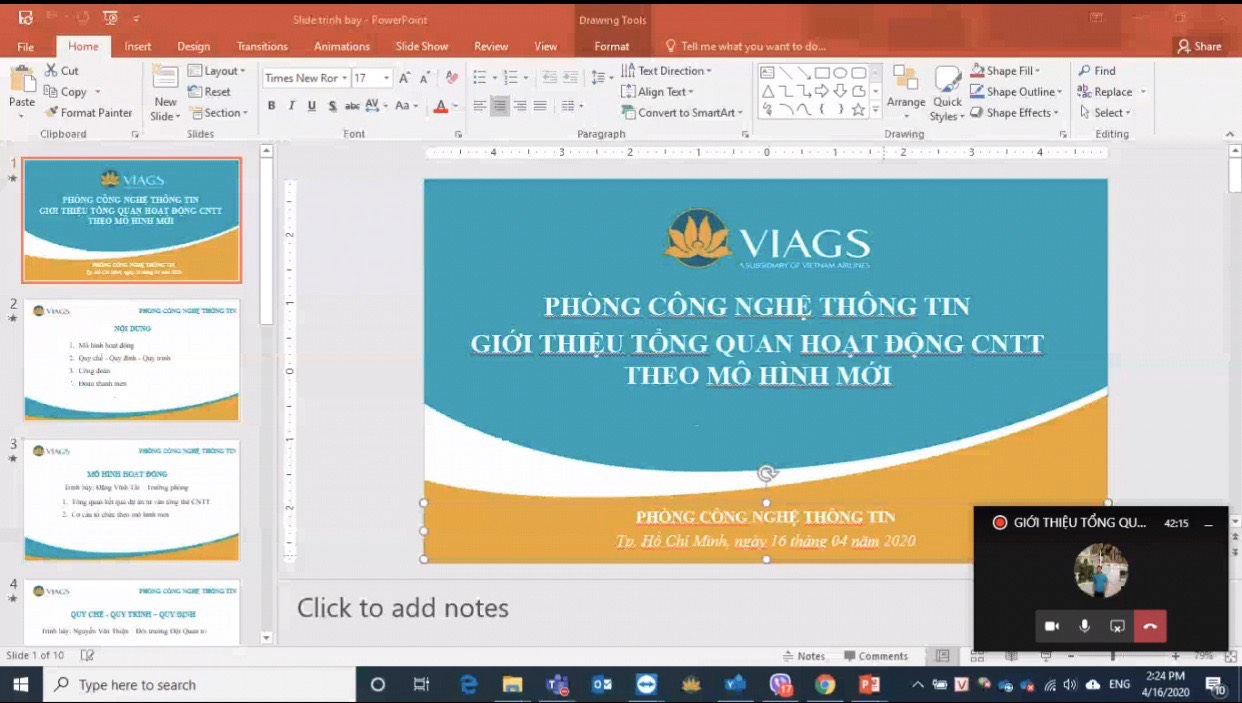
Task: Mute microphone in the Teams call window
Action: point(1085,626)
